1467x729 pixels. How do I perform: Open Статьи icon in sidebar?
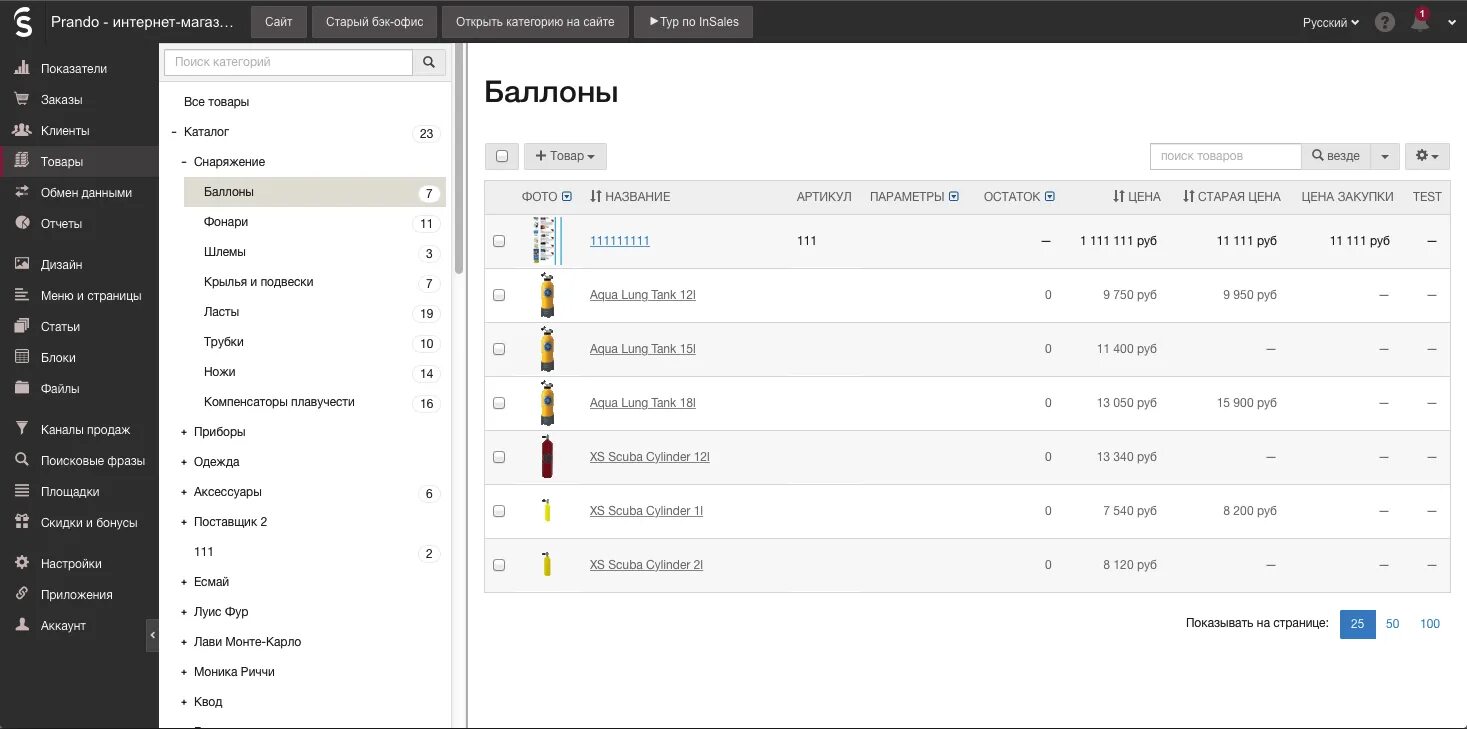pos(21,326)
